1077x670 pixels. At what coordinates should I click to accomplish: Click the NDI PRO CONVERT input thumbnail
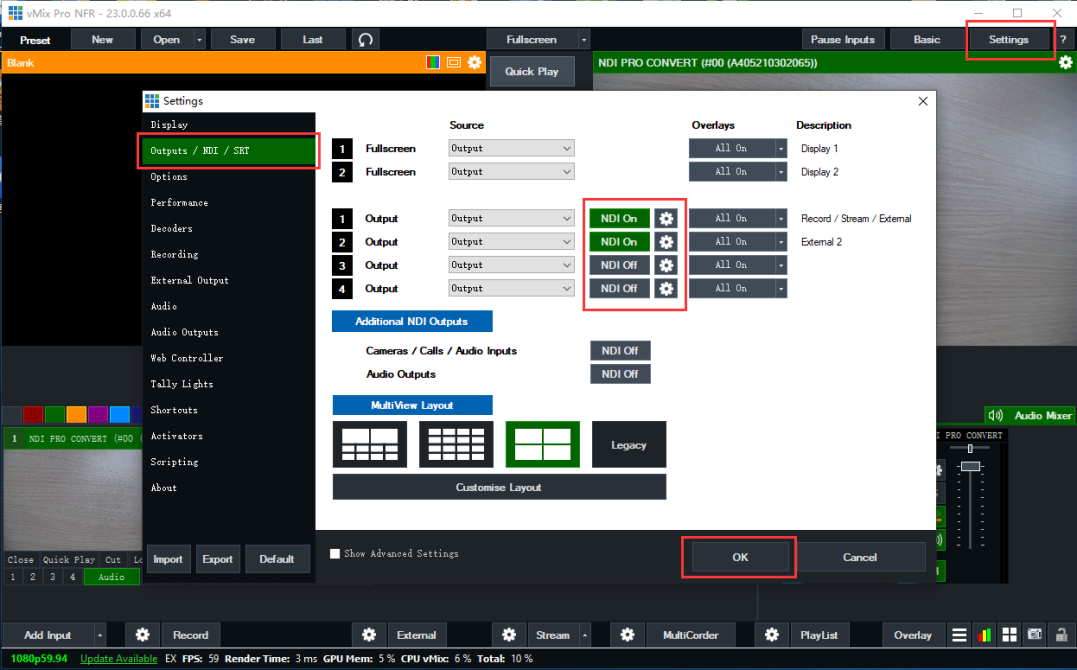(73, 498)
